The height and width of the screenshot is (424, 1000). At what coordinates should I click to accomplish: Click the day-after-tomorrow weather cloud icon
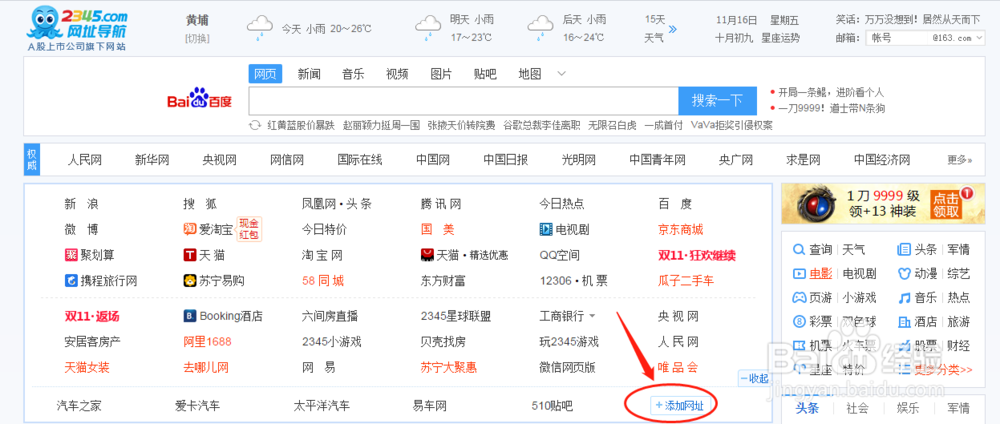(x=541, y=29)
